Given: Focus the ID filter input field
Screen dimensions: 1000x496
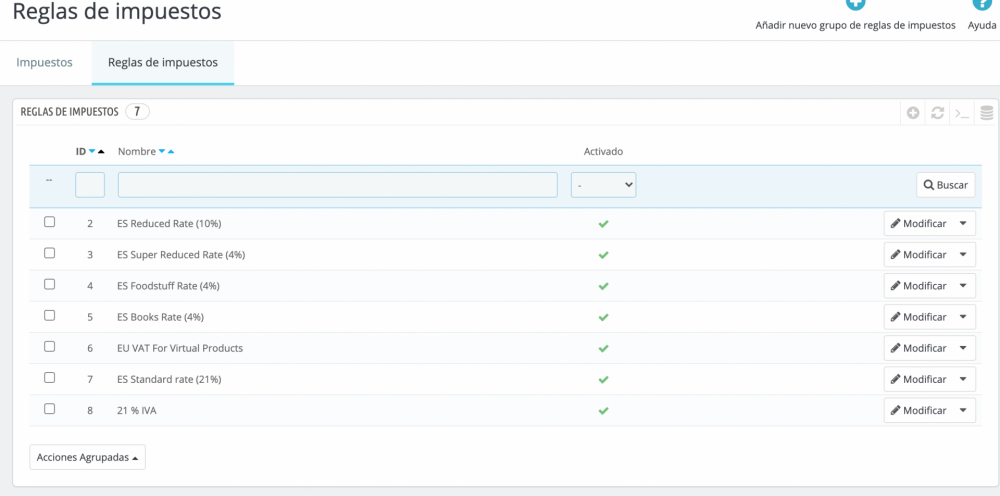Looking at the screenshot, I should (x=90, y=185).
